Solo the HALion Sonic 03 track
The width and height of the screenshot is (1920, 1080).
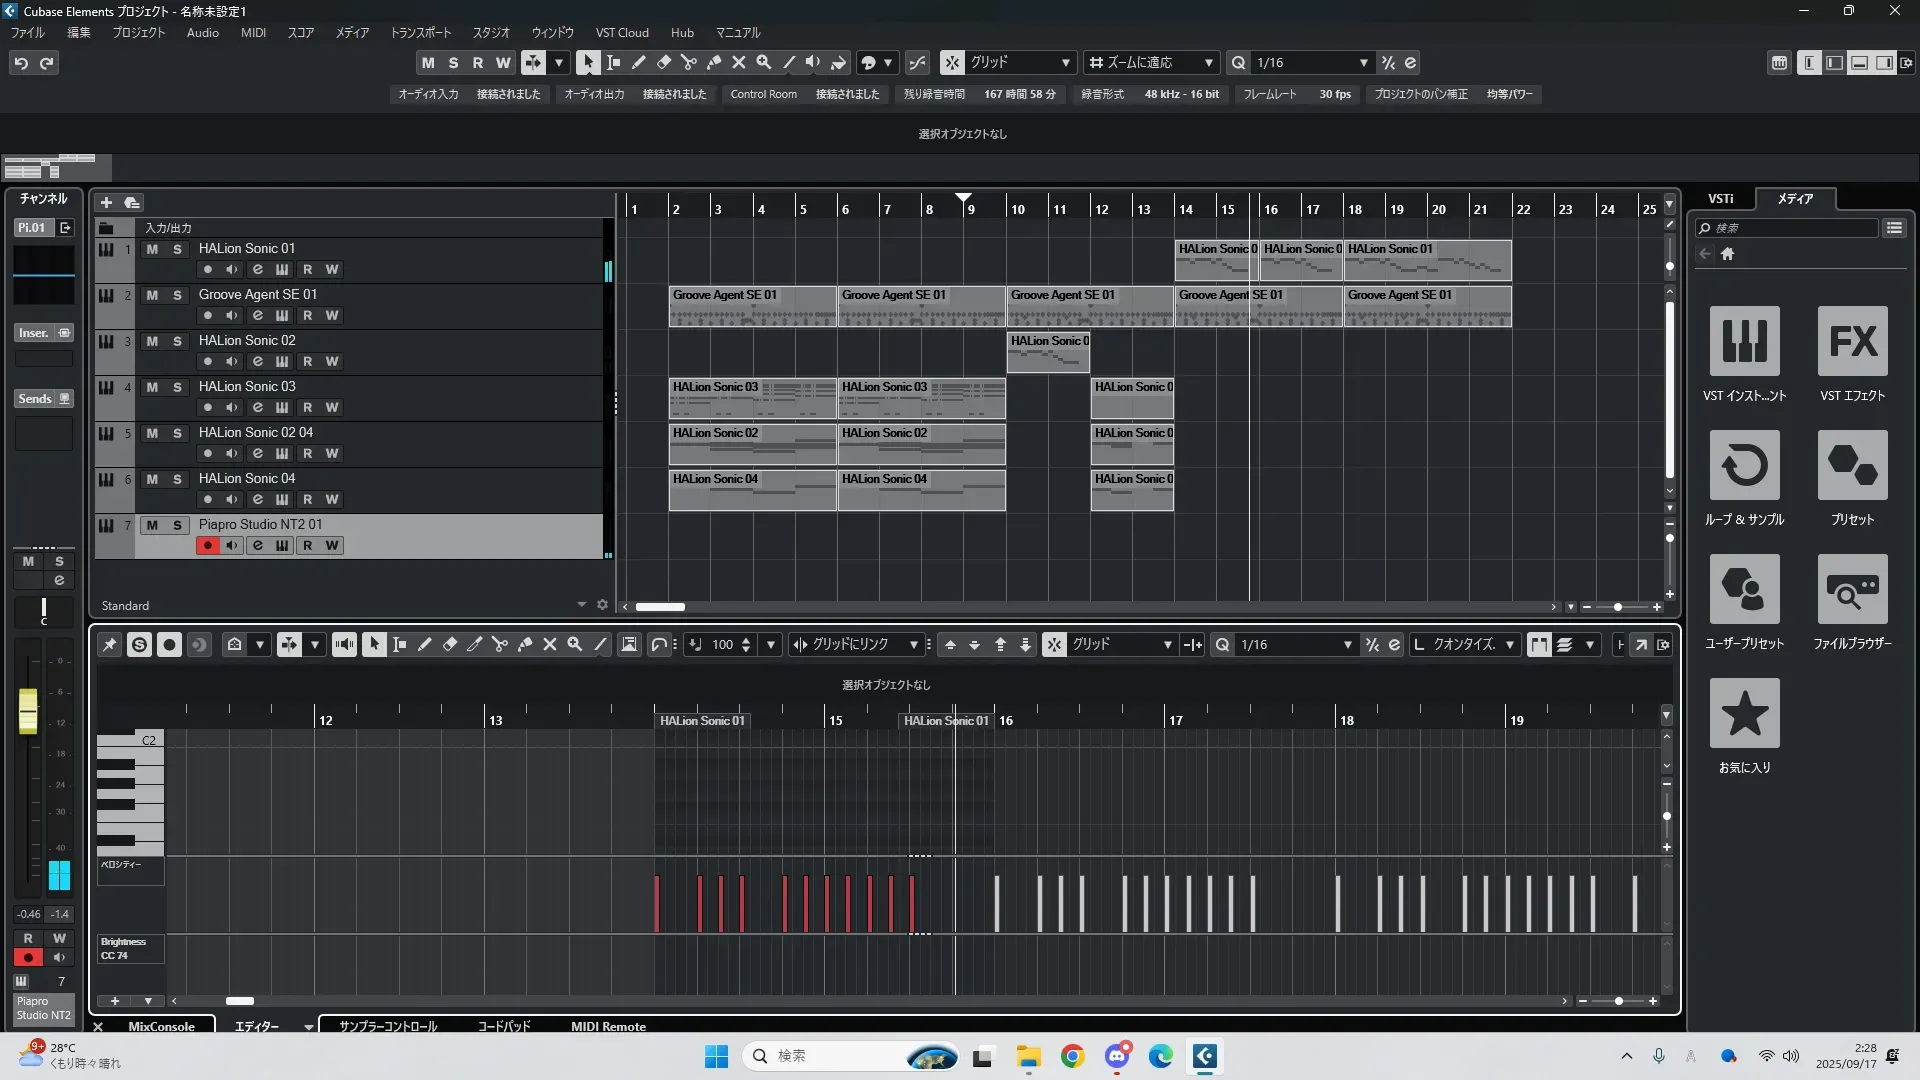(177, 387)
